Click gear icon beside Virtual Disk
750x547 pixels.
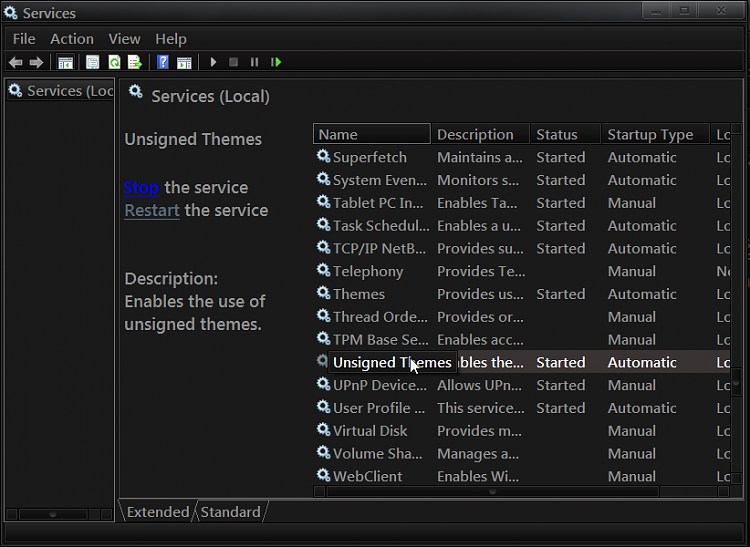(x=324, y=429)
